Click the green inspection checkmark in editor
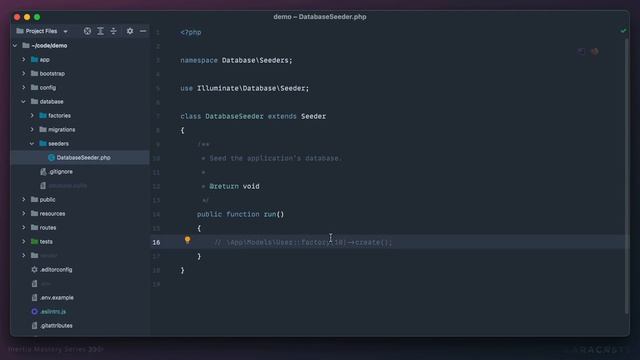This screenshot has height=360, width=640. coord(623,31)
